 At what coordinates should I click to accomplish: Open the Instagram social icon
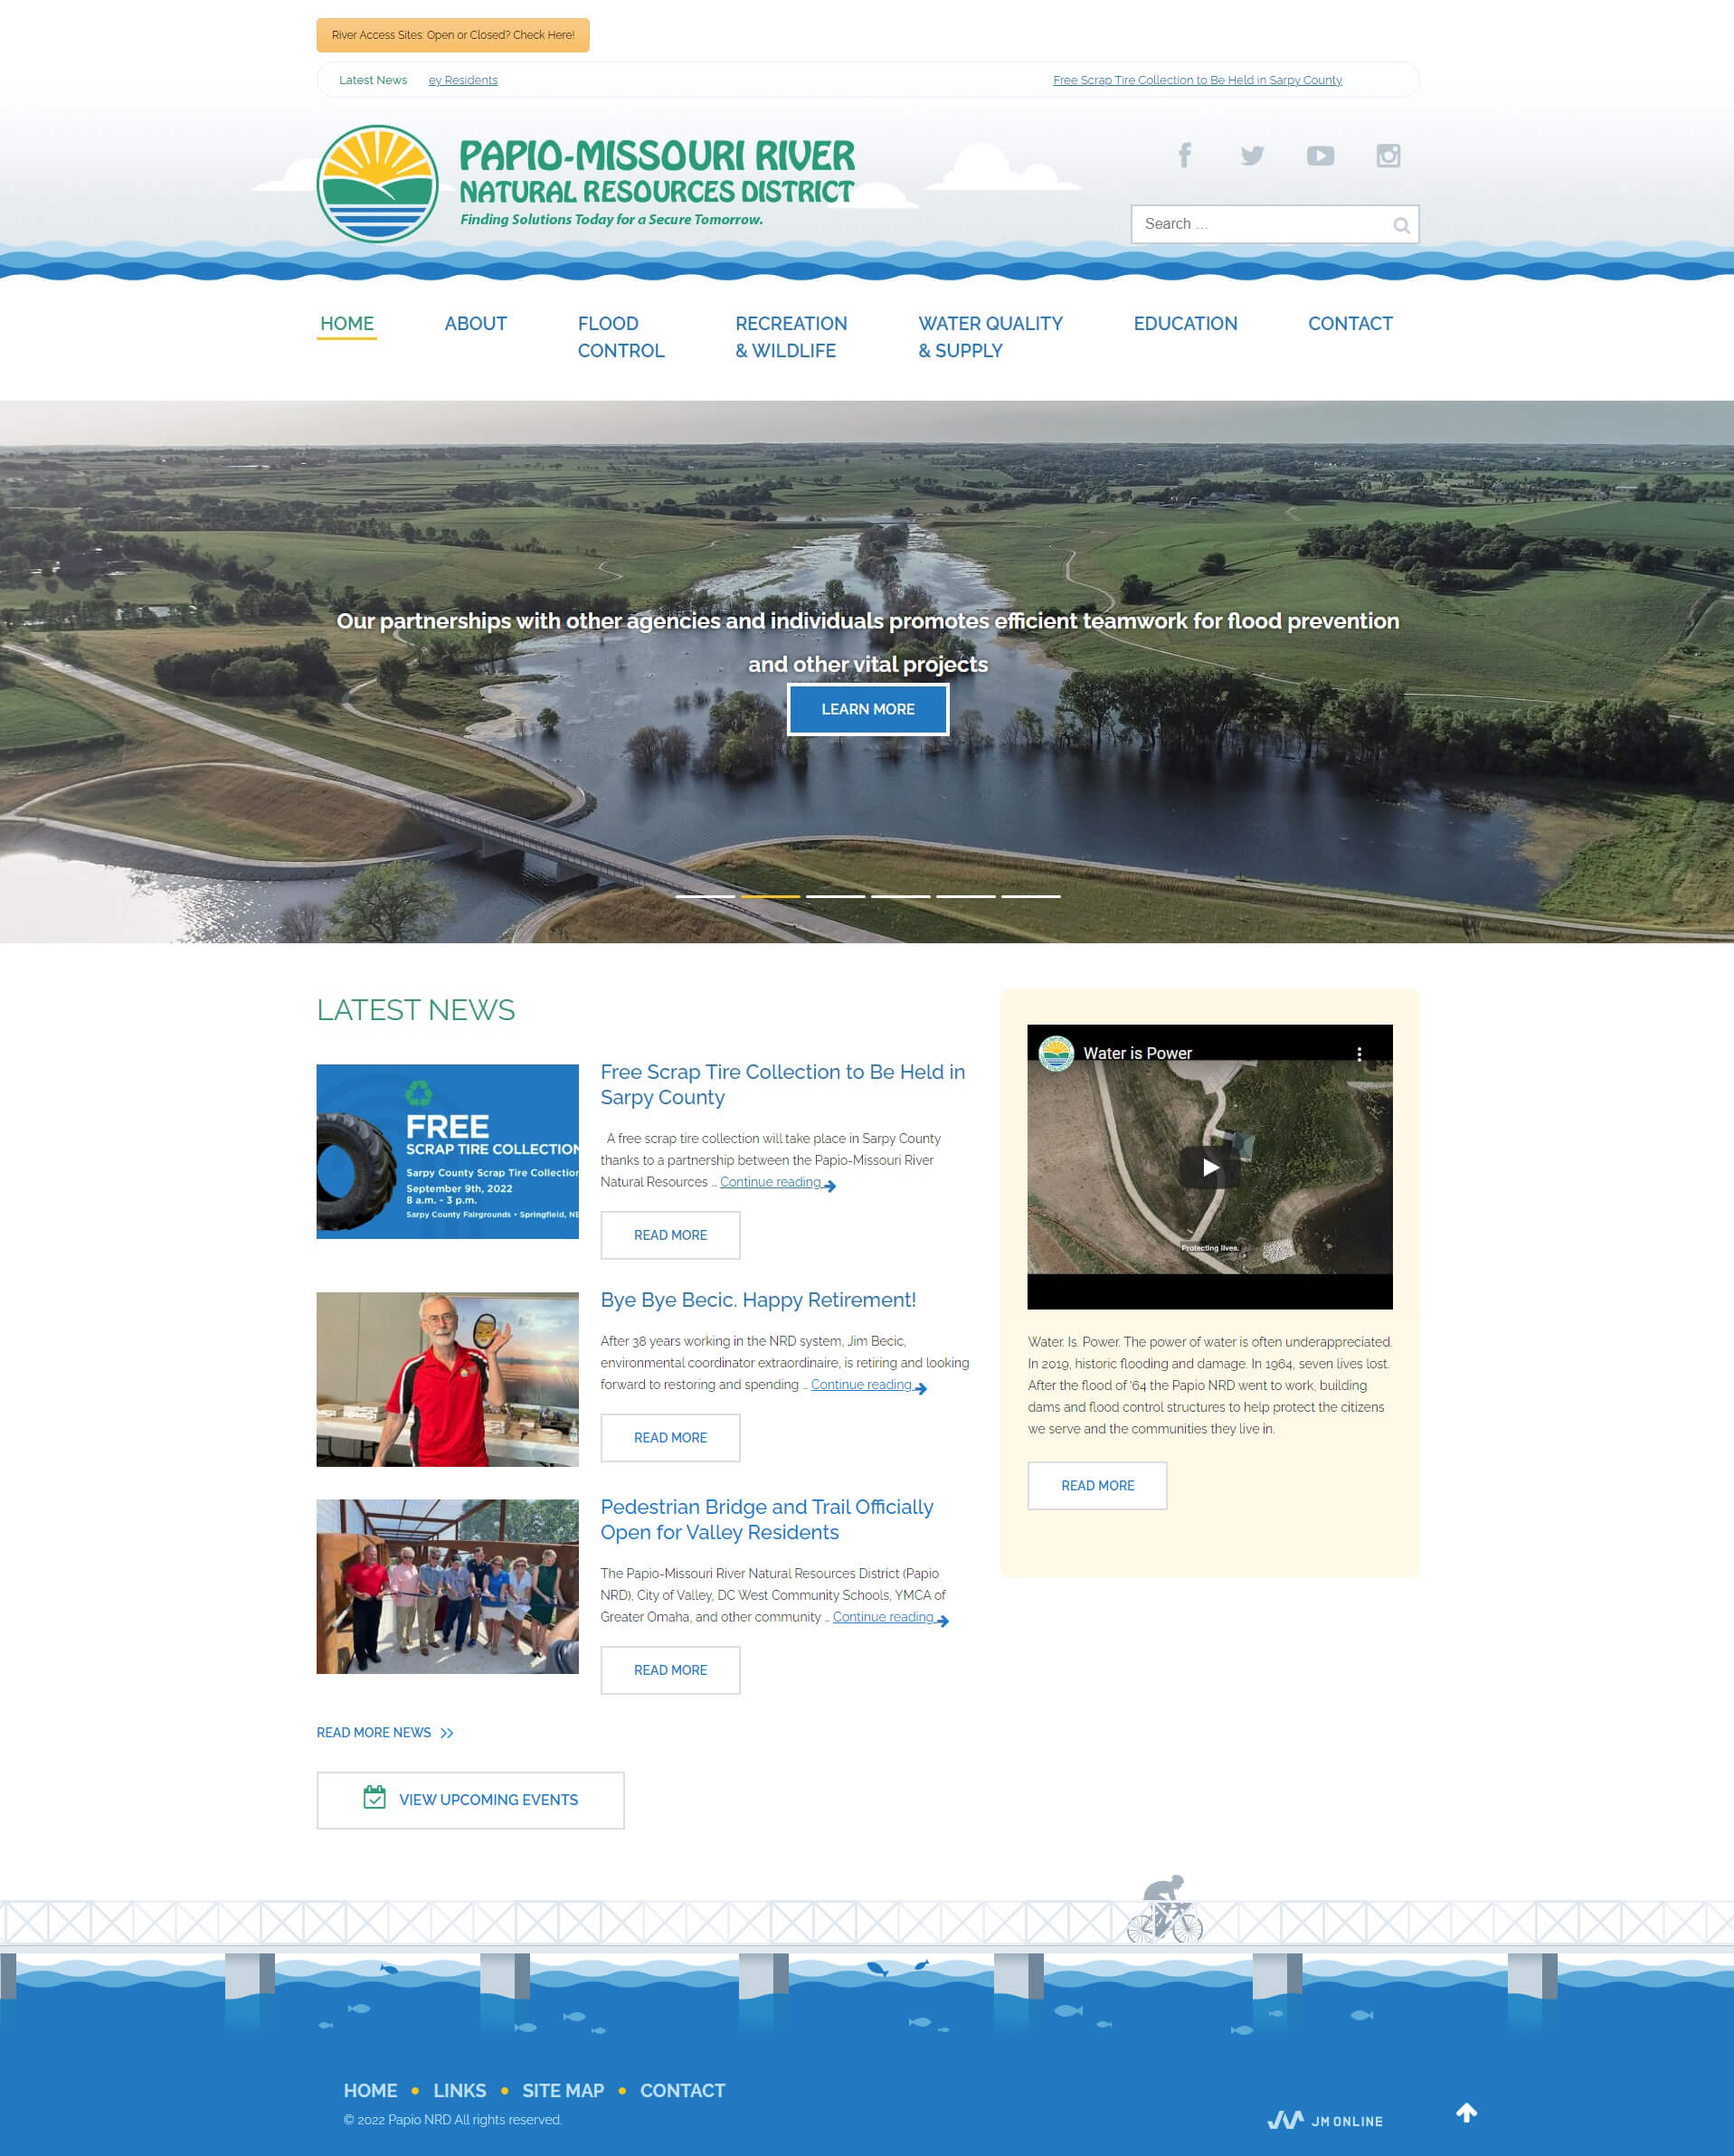pos(1388,155)
